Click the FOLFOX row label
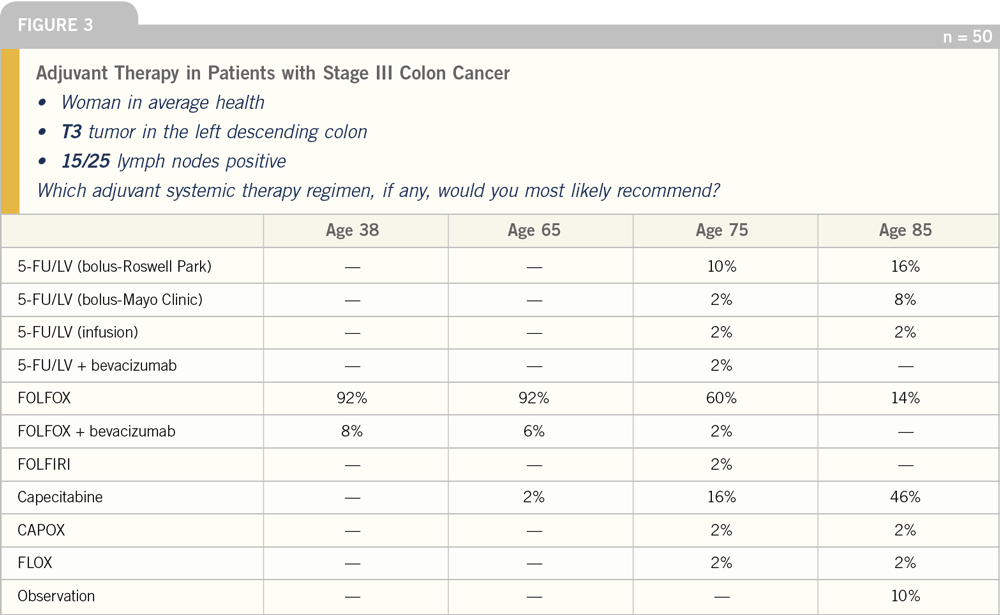 (x=44, y=398)
